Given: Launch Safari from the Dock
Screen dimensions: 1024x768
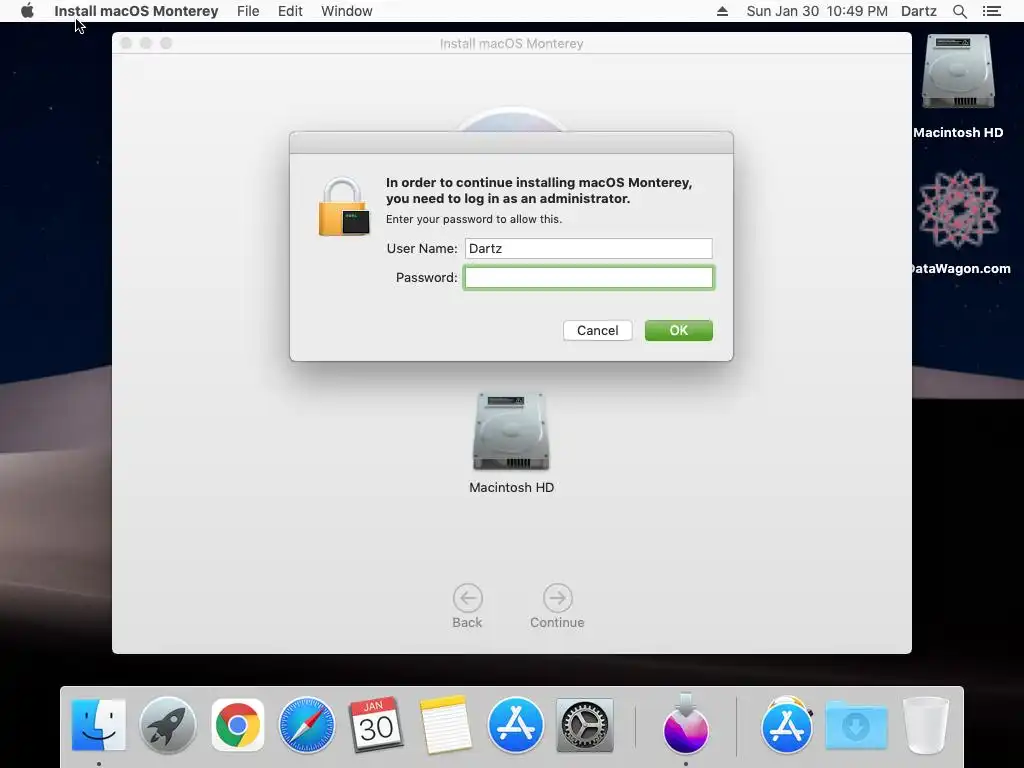Looking at the screenshot, I should 306,725.
